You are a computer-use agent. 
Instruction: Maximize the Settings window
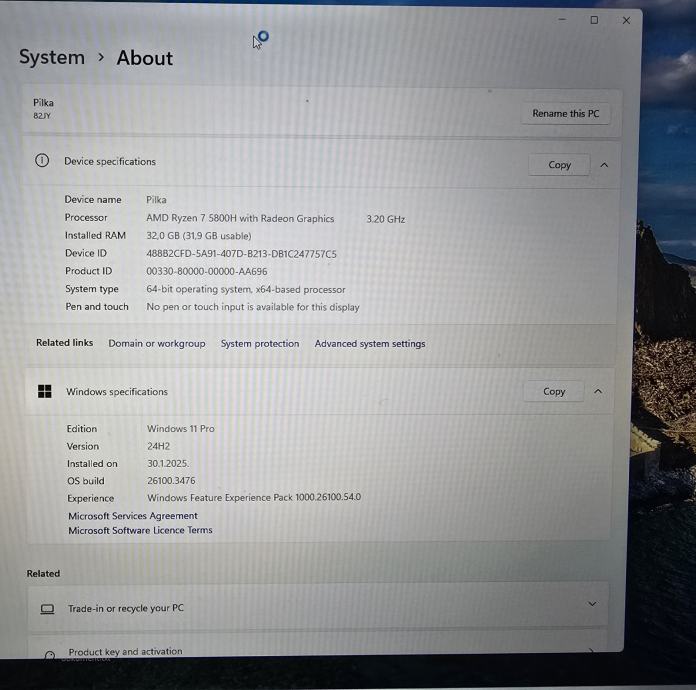(x=594, y=20)
